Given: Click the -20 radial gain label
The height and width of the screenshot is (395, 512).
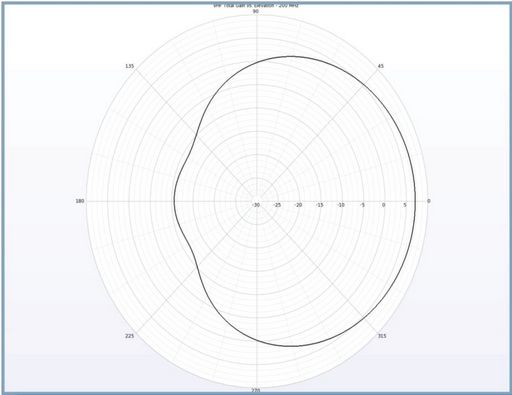Looking at the screenshot, I should click(298, 205).
